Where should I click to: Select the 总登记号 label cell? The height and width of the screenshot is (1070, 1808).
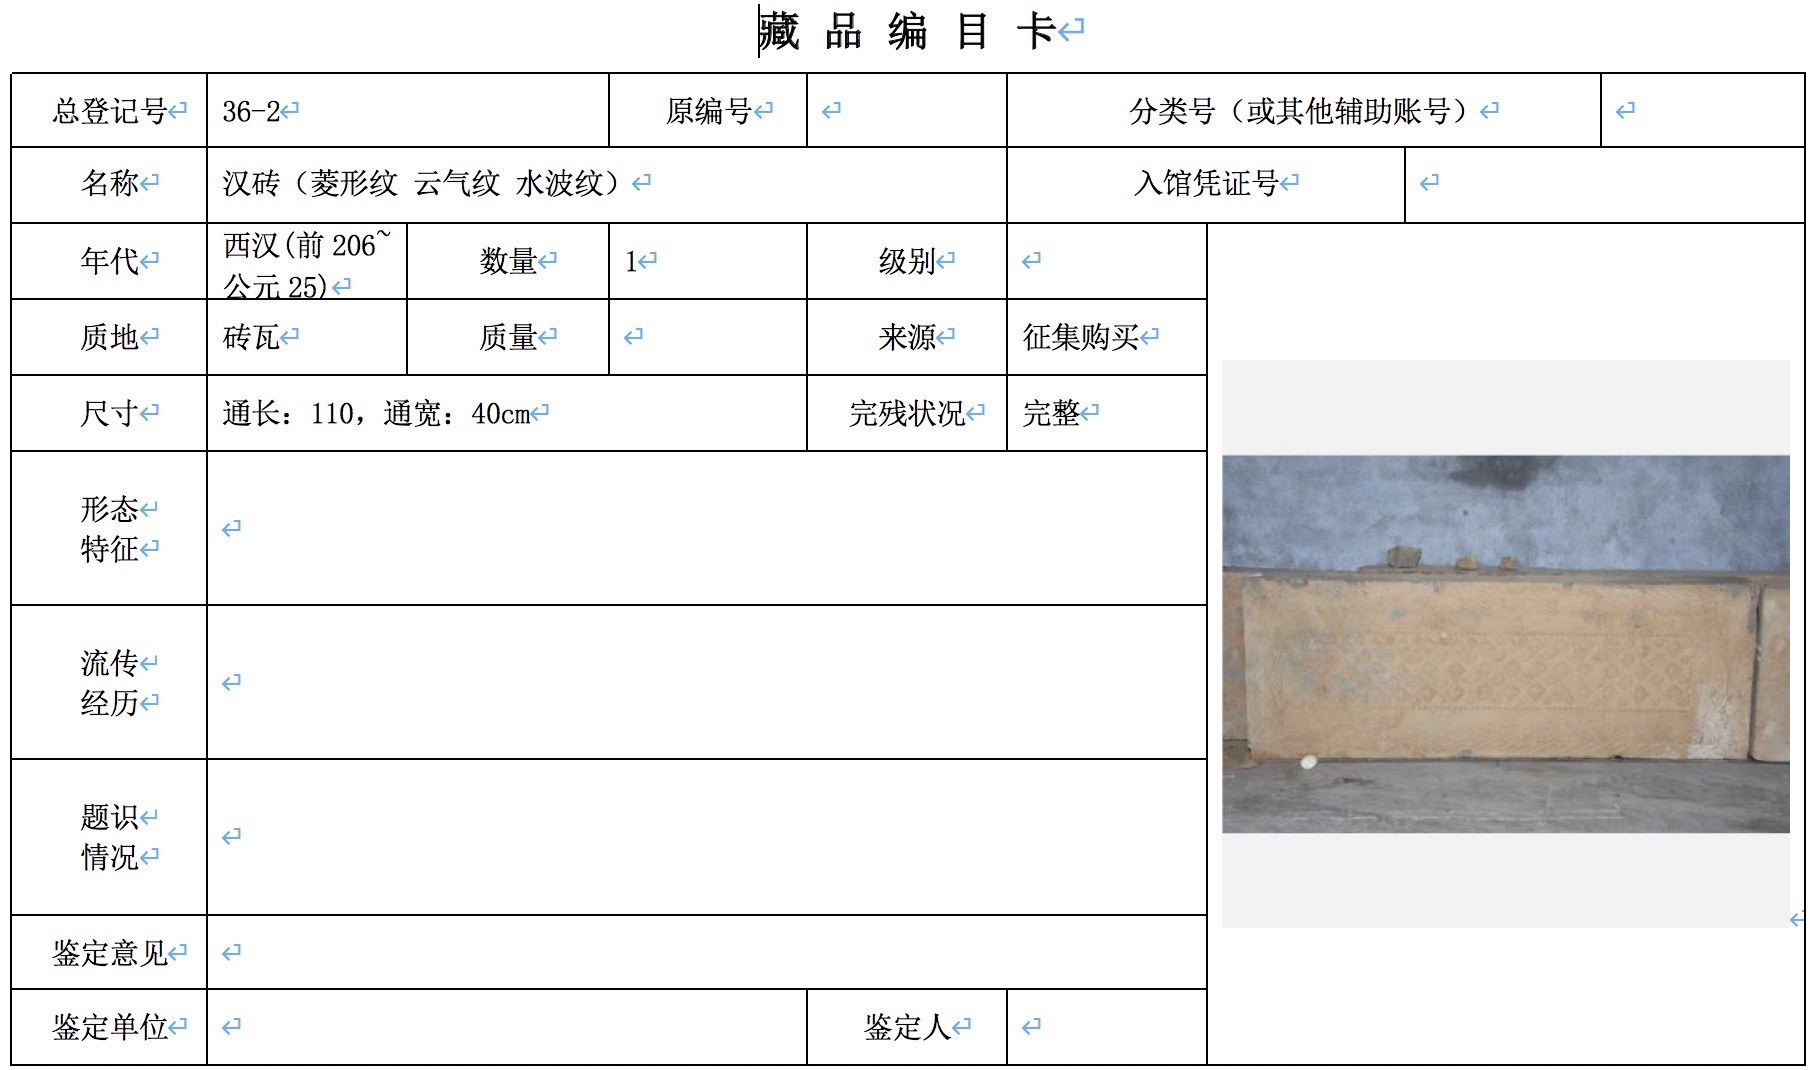pyautogui.click(x=109, y=110)
